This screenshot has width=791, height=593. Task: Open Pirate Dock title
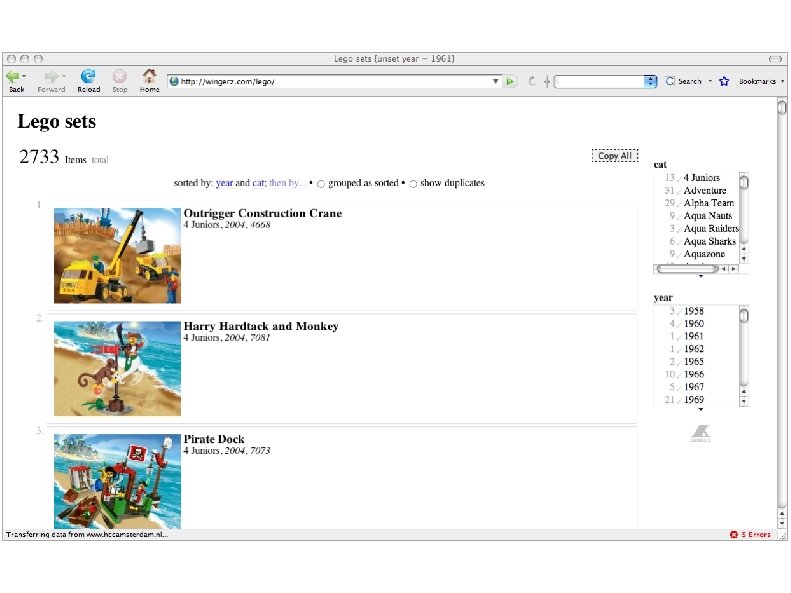coord(214,439)
